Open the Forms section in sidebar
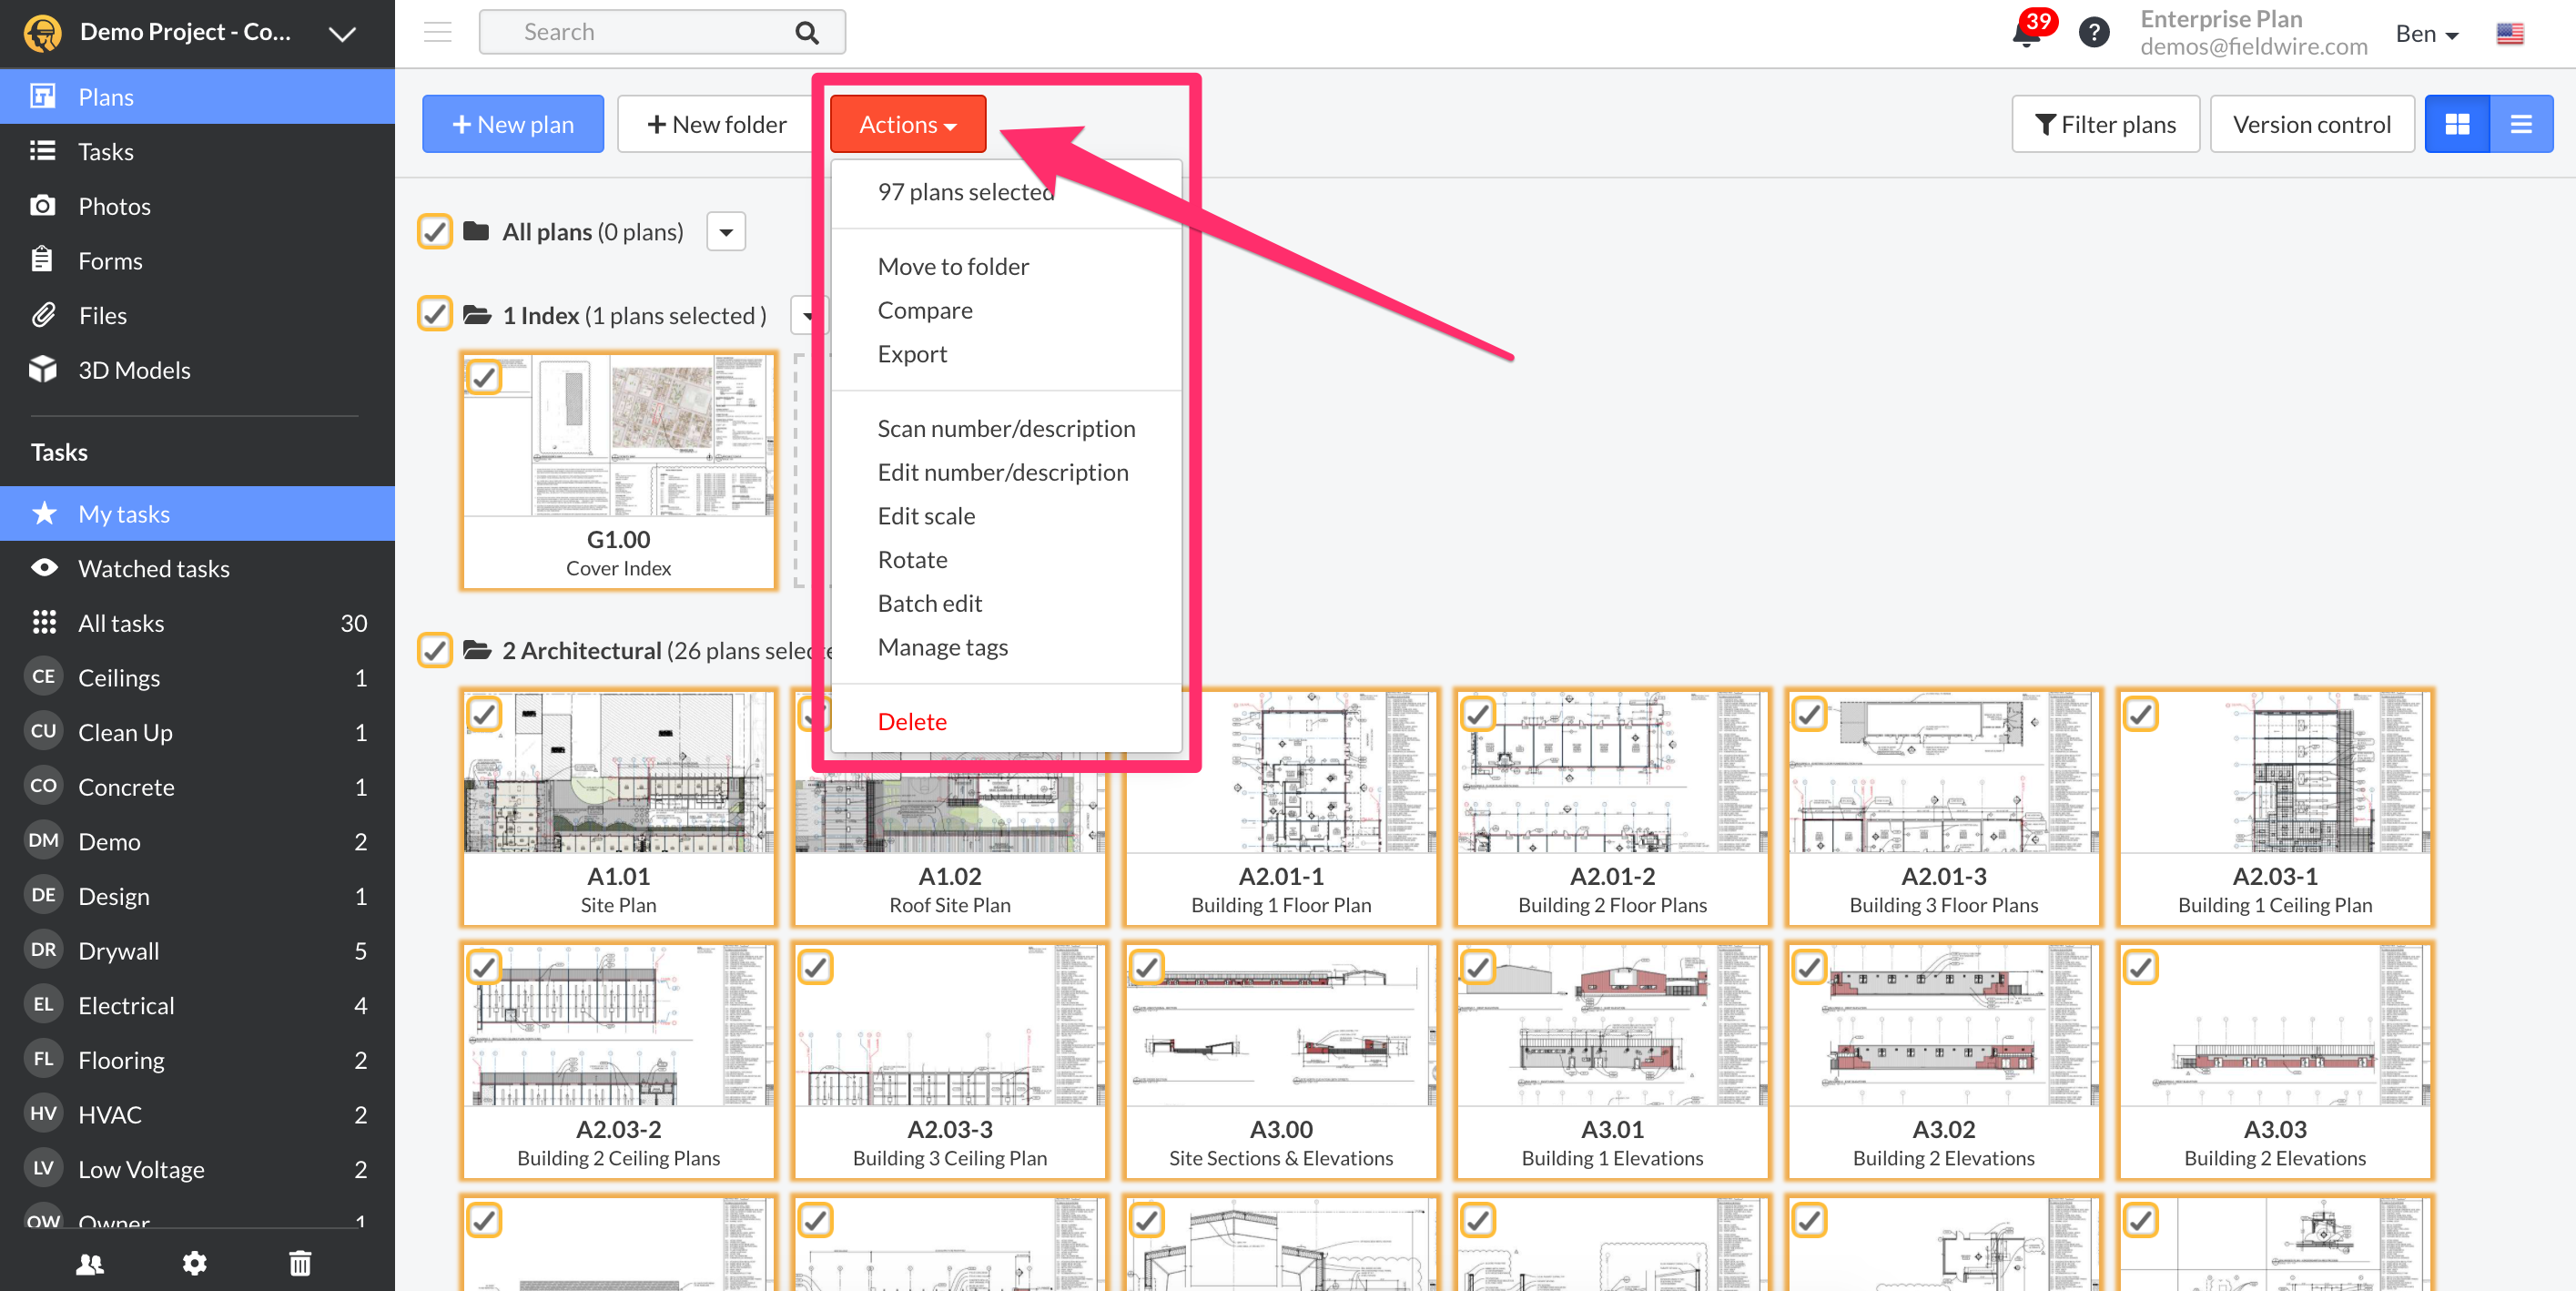This screenshot has width=2576, height=1291. [x=197, y=260]
